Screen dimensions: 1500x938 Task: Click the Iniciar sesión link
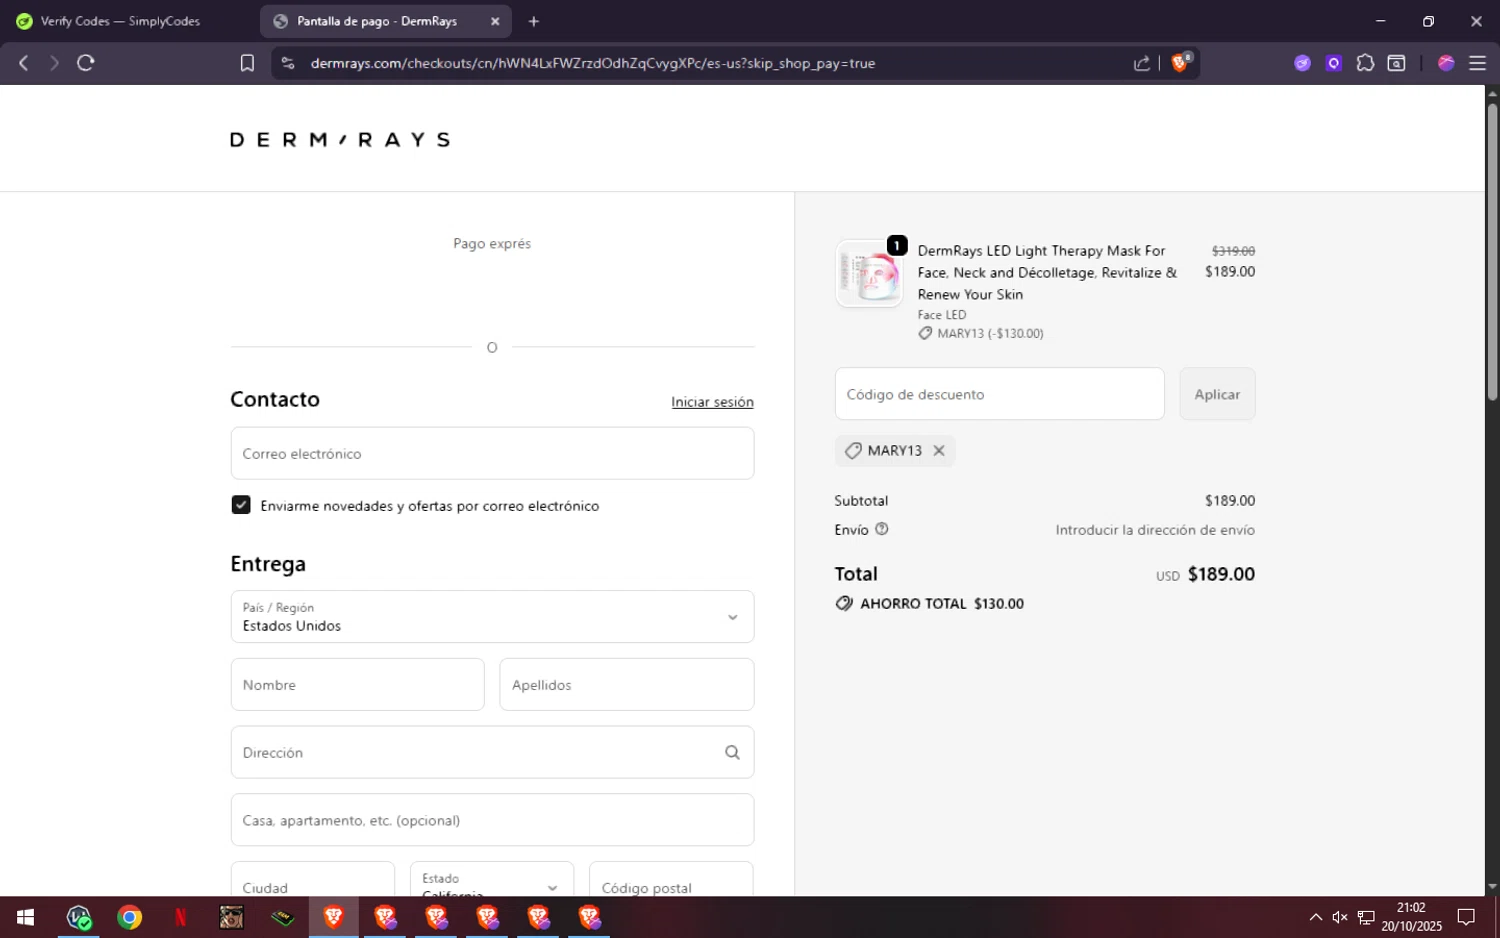click(712, 402)
